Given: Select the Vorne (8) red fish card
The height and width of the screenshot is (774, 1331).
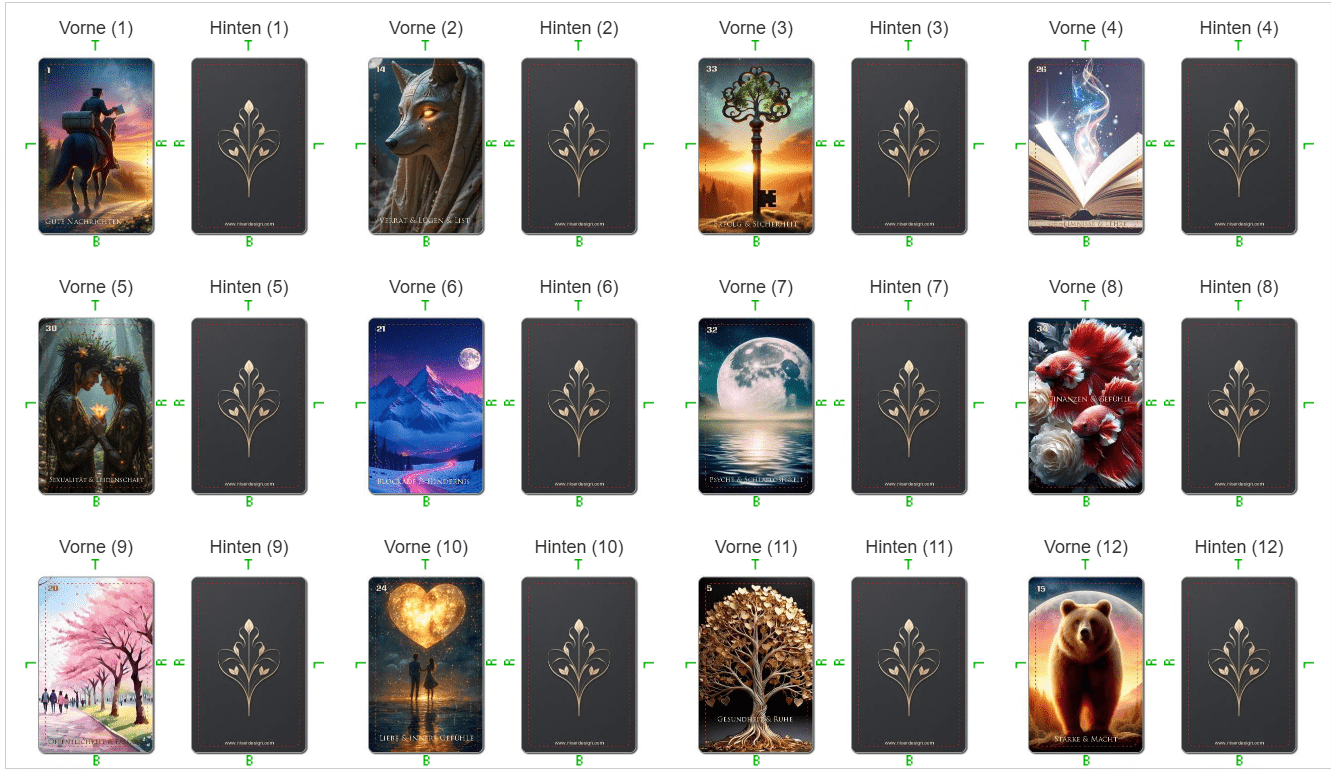Looking at the screenshot, I should [x=1086, y=406].
